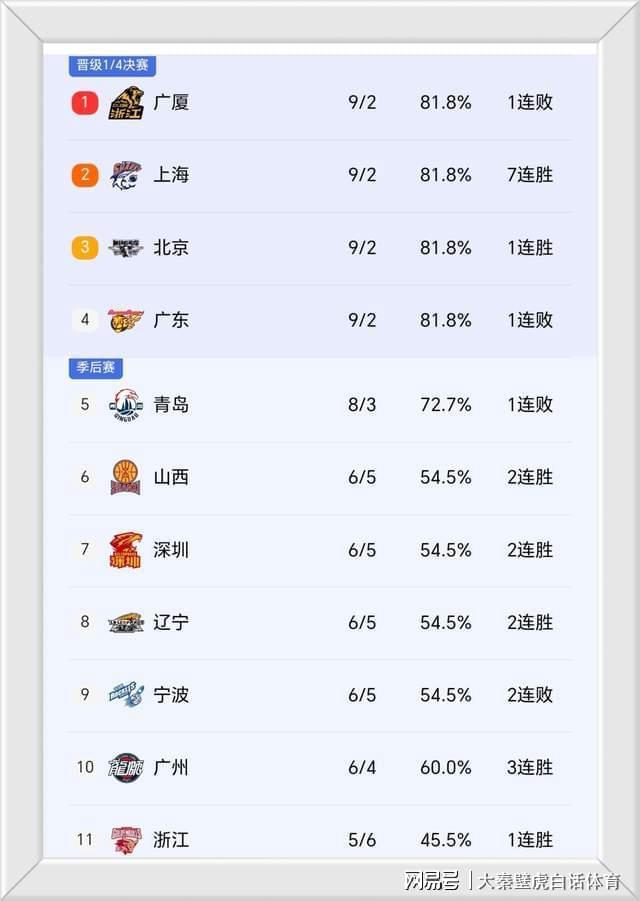
Task: Click the Guangsha team logo icon
Action: (x=126, y=102)
